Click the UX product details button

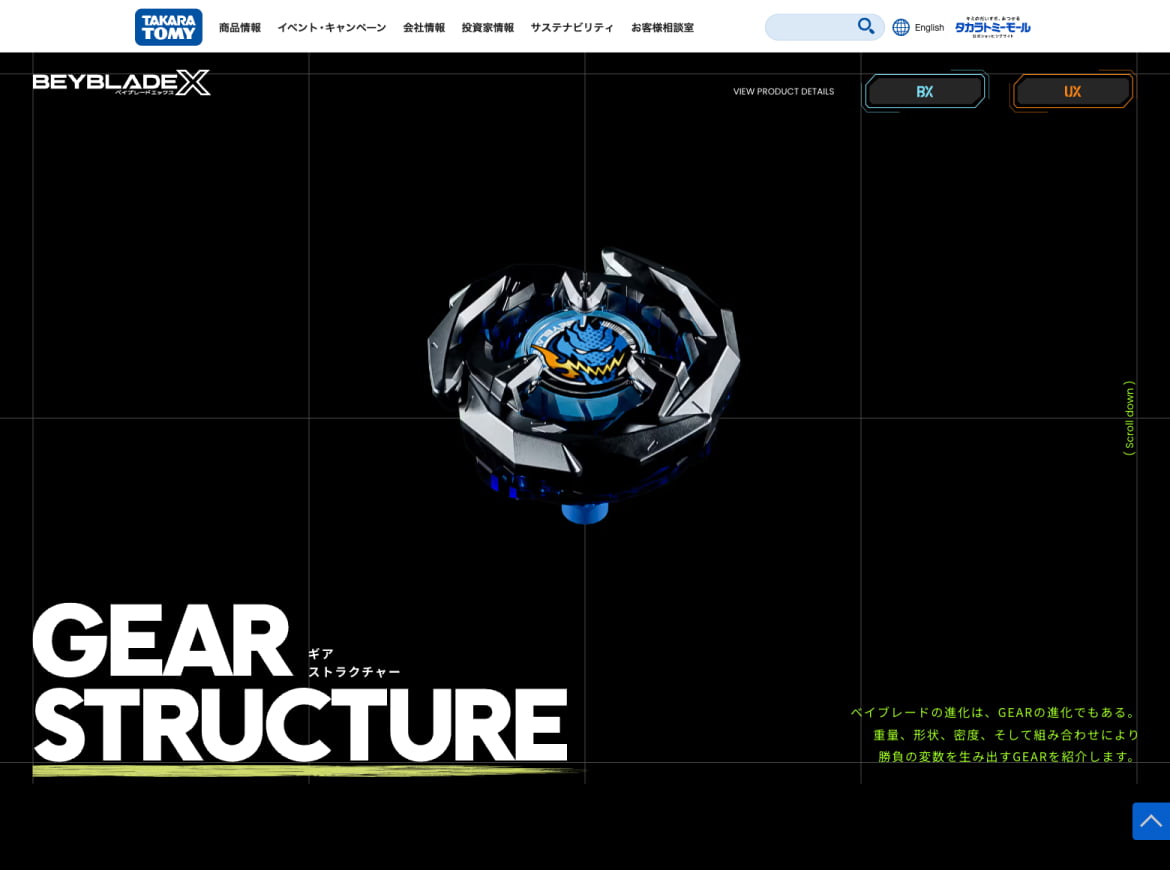[x=1072, y=91]
